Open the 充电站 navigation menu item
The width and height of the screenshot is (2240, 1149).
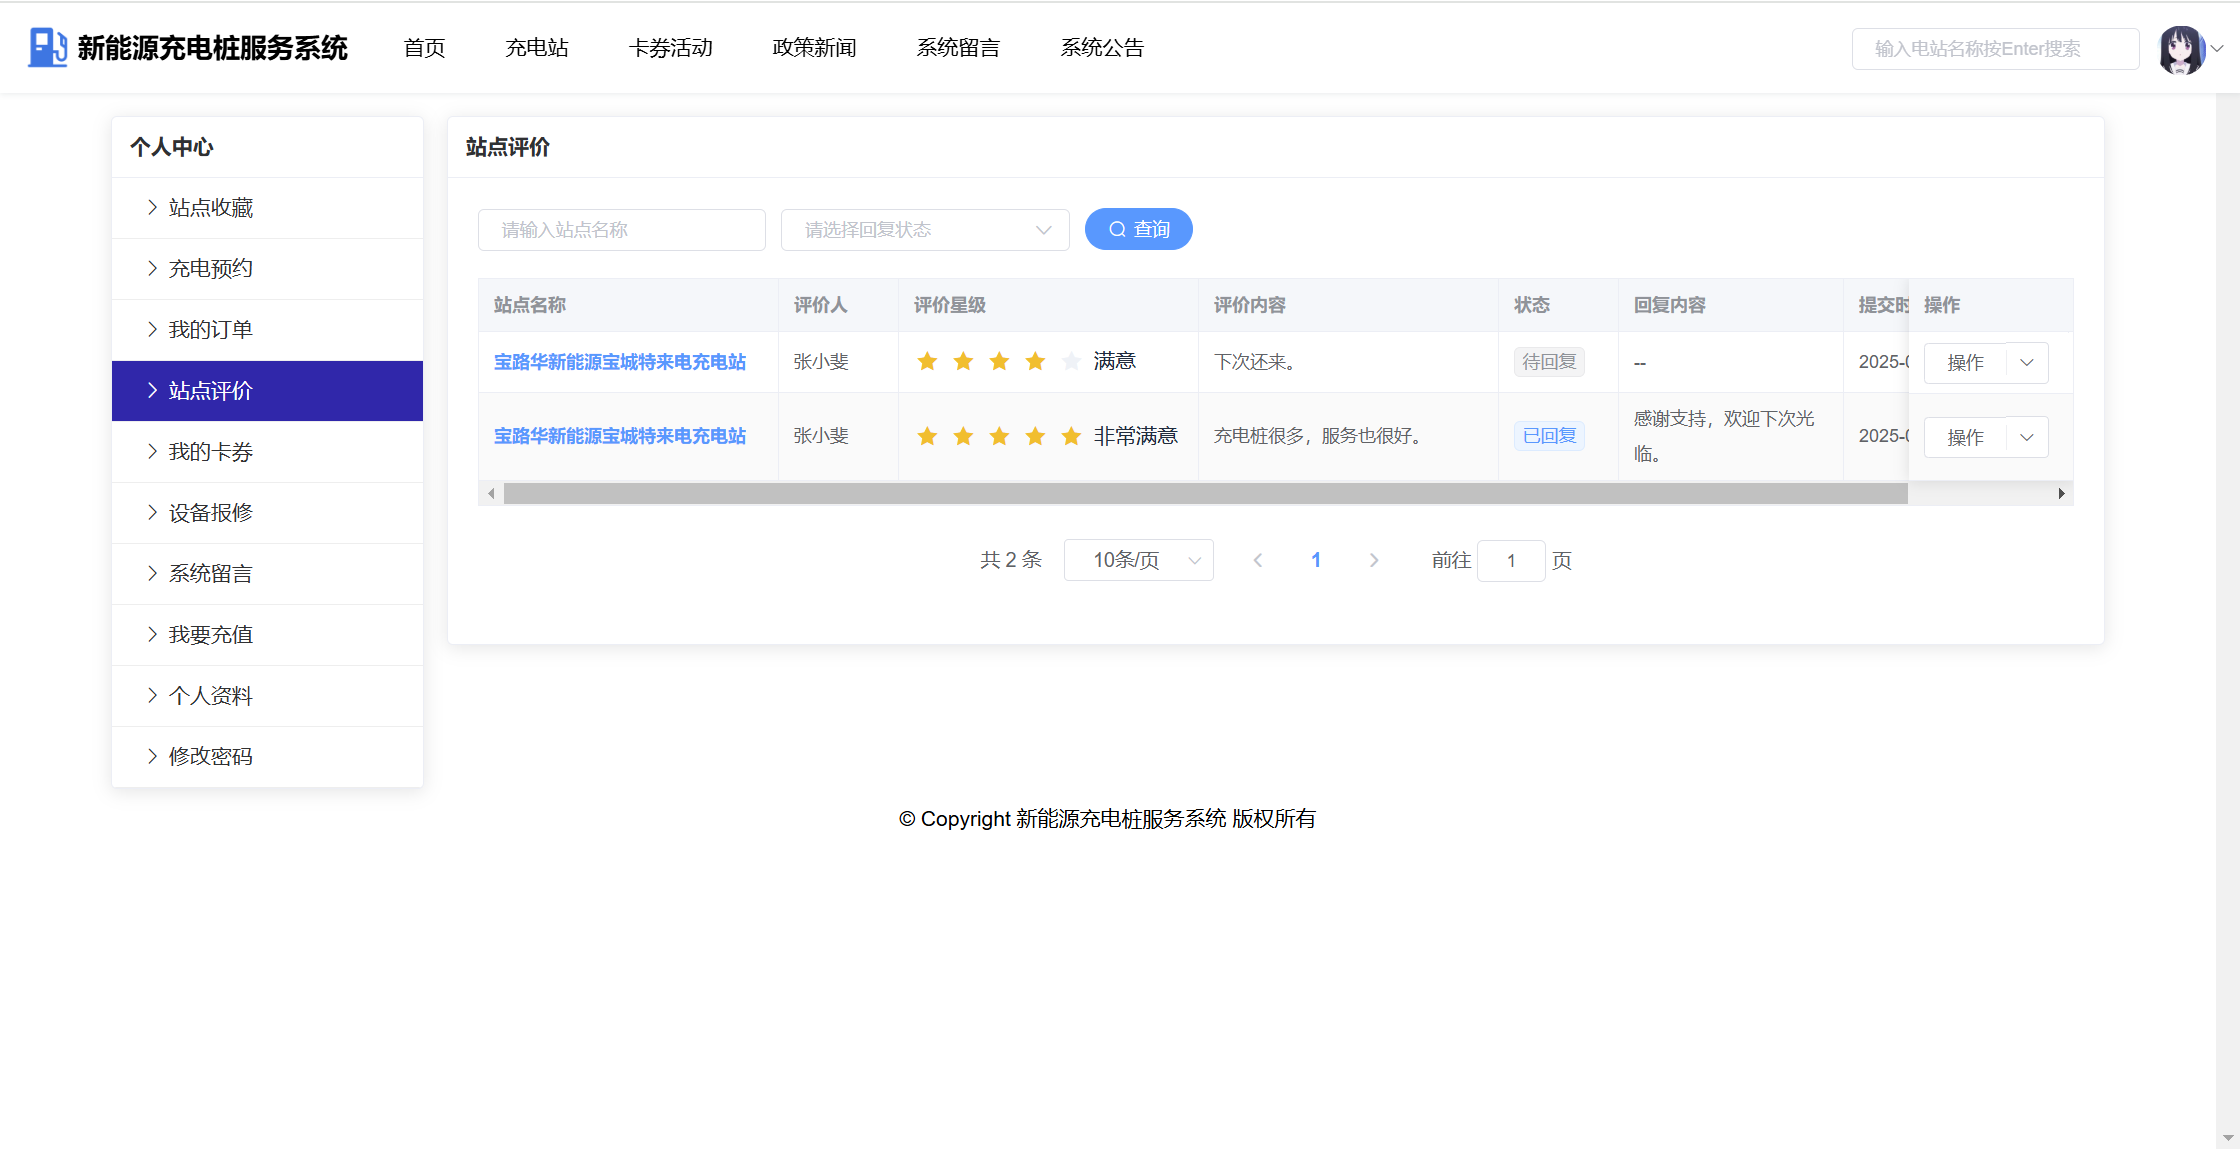[x=536, y=48]
